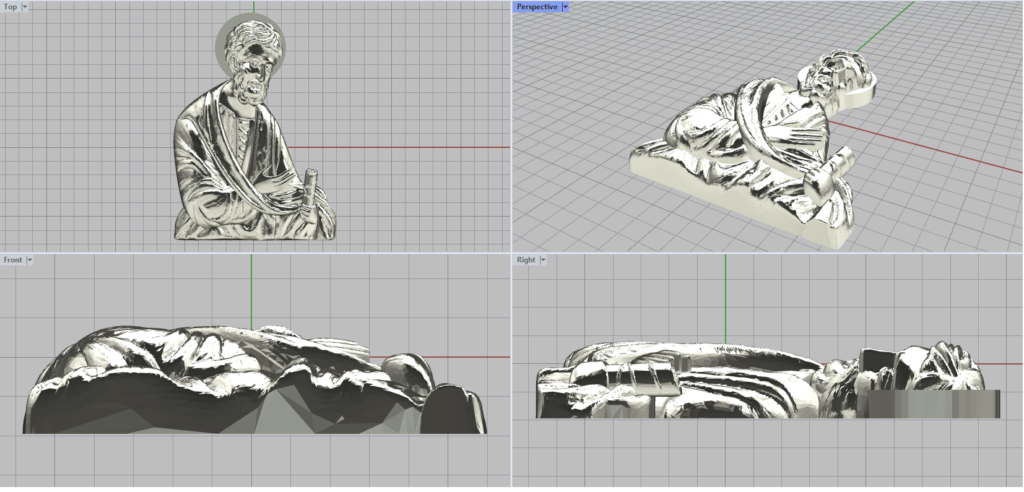Click the green axis line in Front view
Viewport: 1024px width, 492px height.
pyautogui.click(x=251, y=290)
